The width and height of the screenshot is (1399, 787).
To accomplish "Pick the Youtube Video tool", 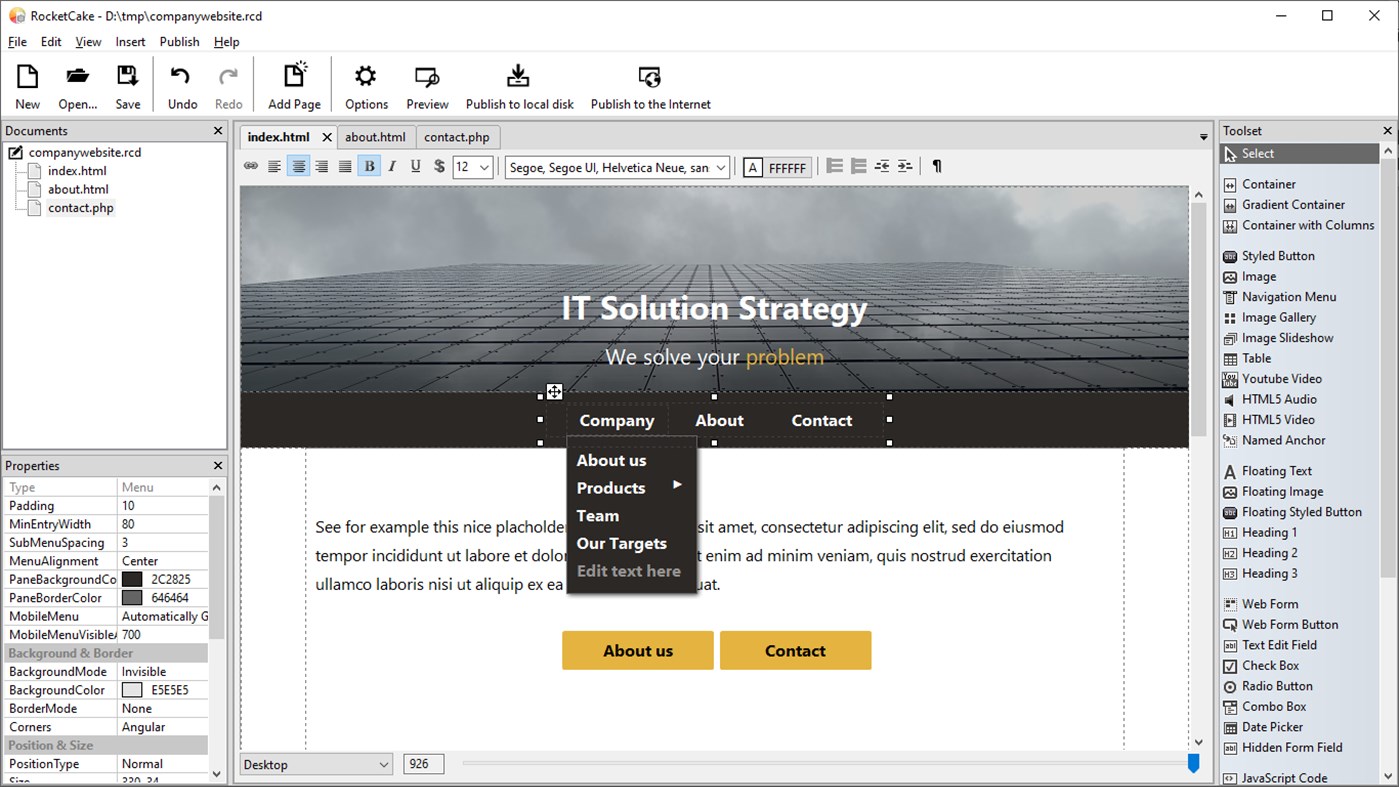I will (x=1282, y=378).
